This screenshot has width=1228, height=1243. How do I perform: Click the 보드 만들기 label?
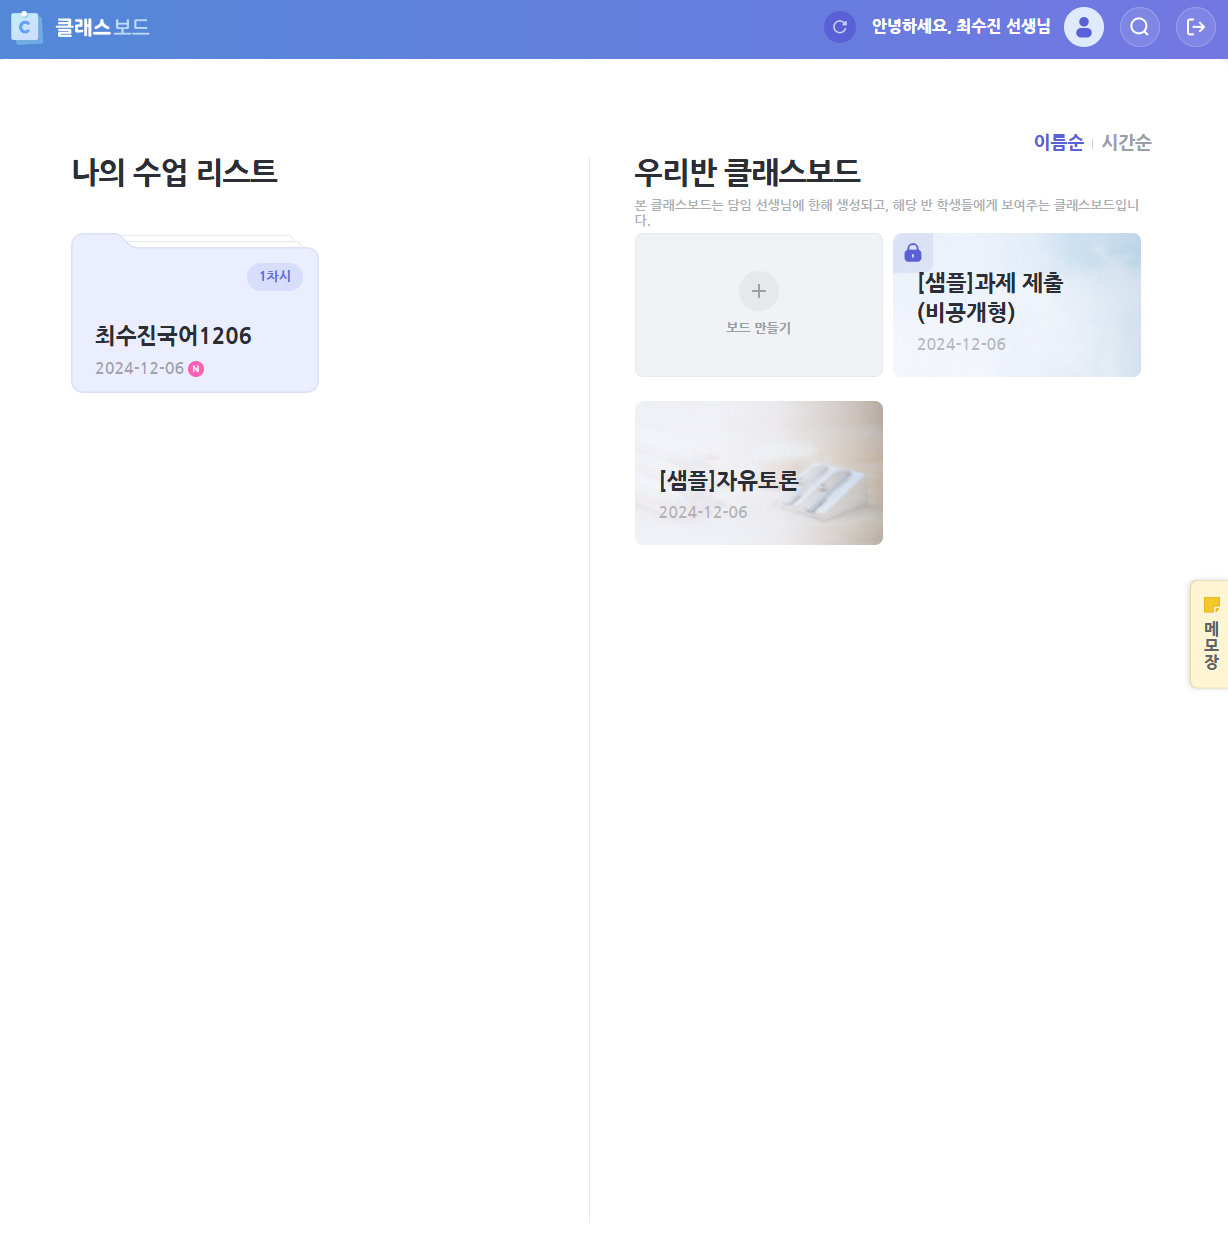pyautogui.click(x=758, y=328)
